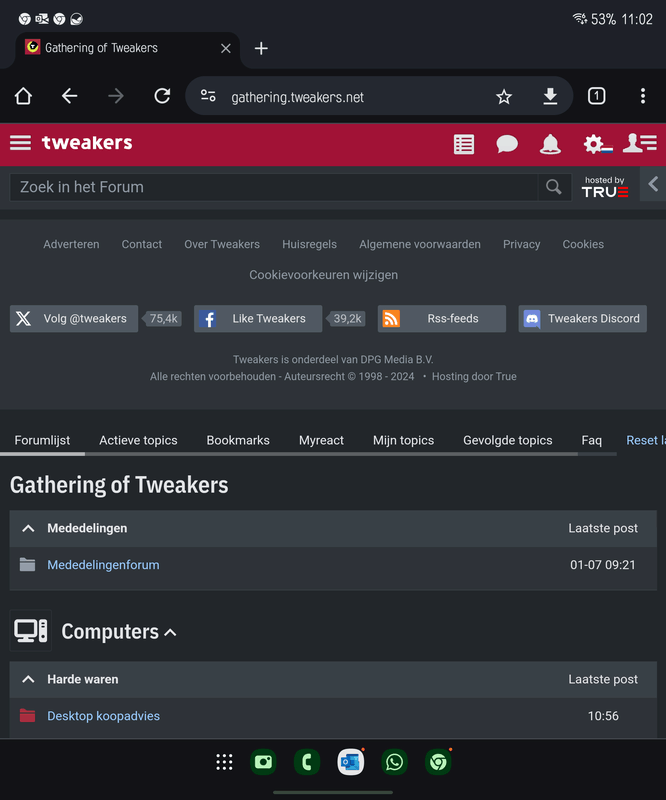Collapse the Harde waren section
Screen dimensions: 666x800
click(28, 679)
